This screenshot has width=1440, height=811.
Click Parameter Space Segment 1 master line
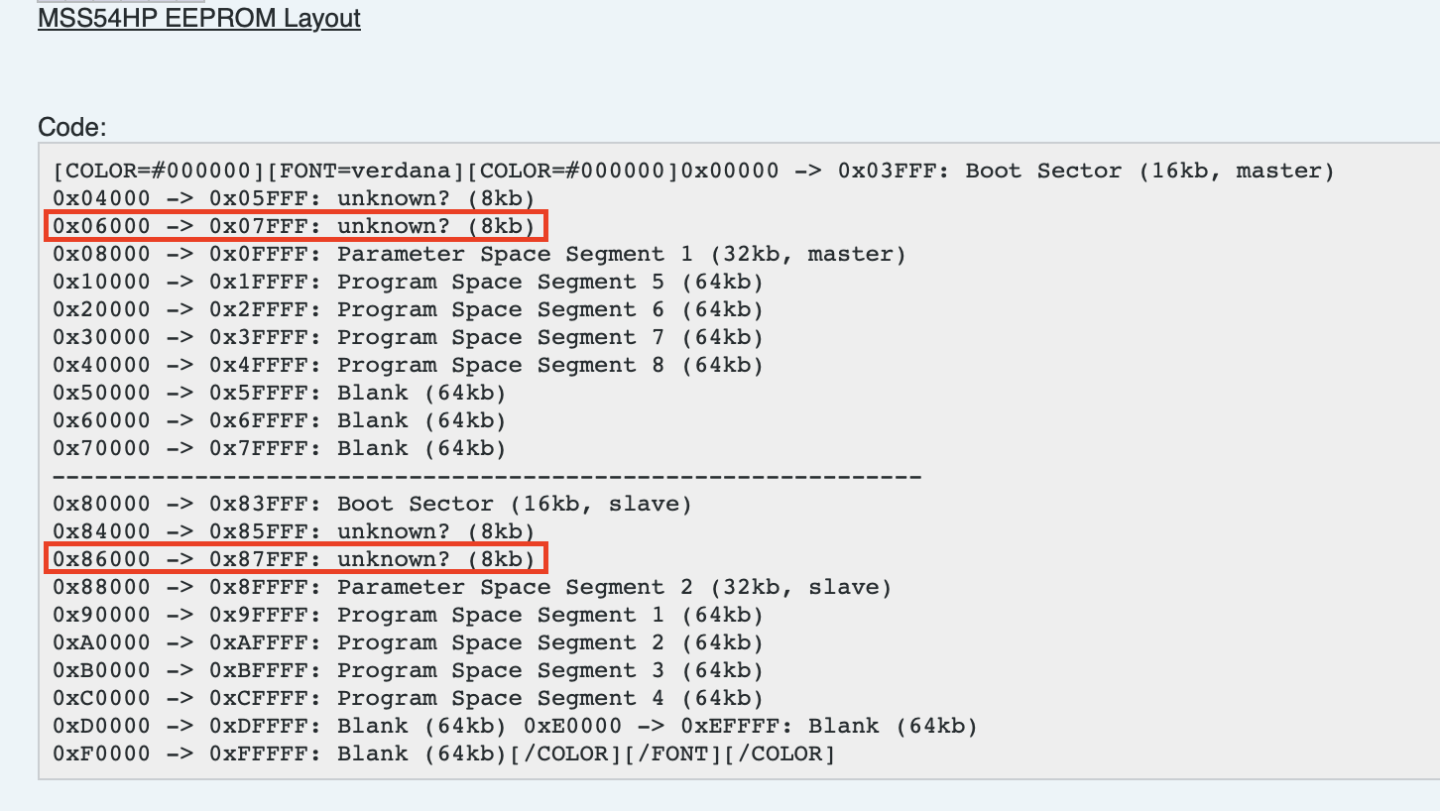click(479, 254)
